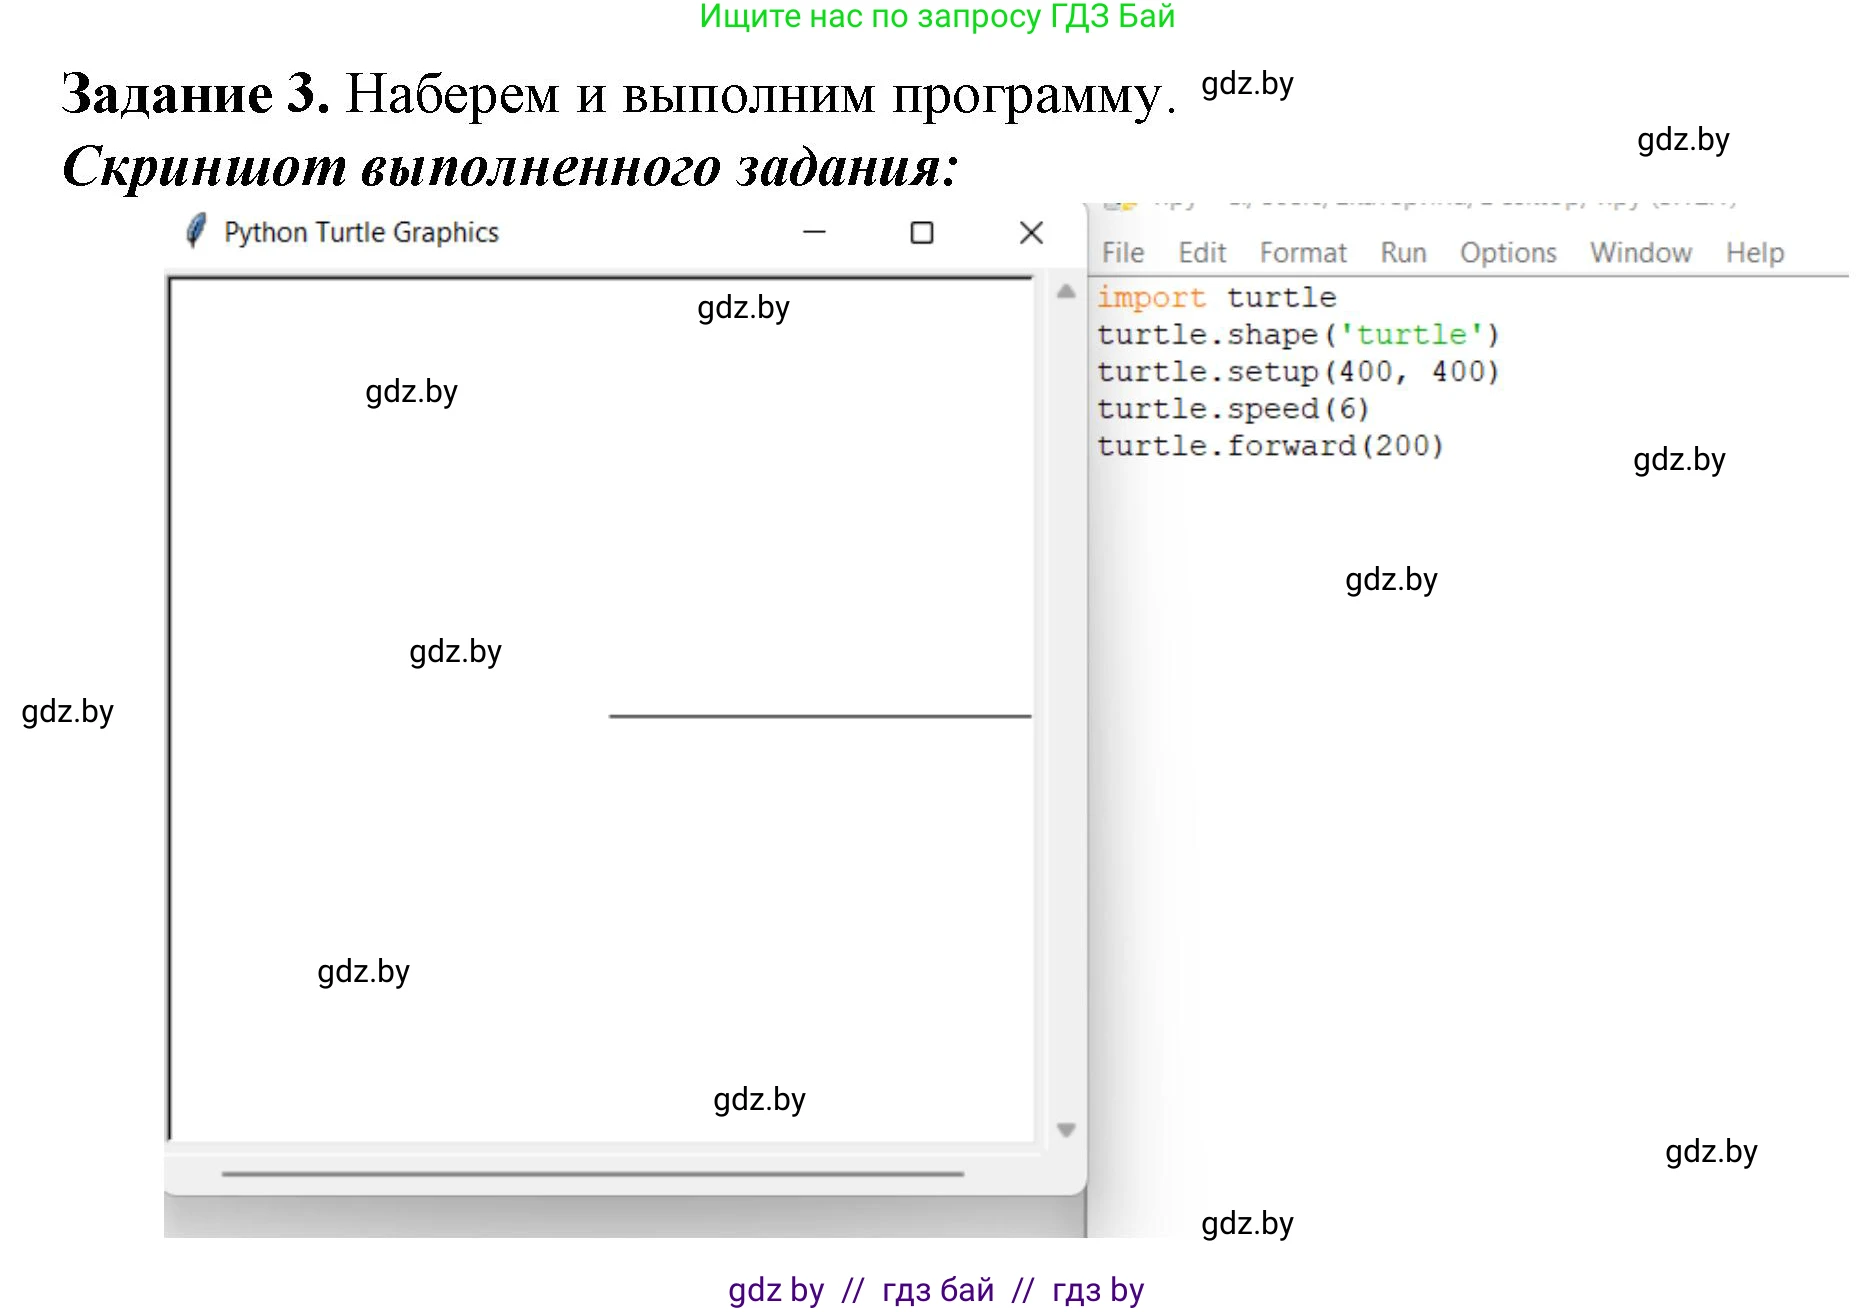1876x1312 pixels.
Task: Click the IDLE file icon above menu bar
Action: point(1120,203)
